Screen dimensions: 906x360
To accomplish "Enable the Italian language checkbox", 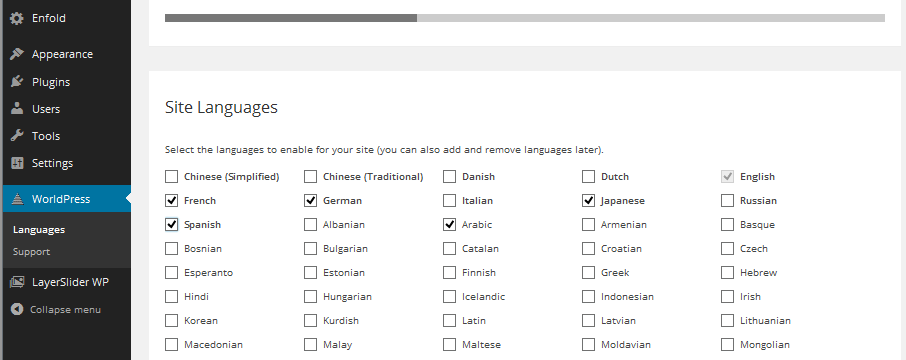I will click(x=449, y=201).
